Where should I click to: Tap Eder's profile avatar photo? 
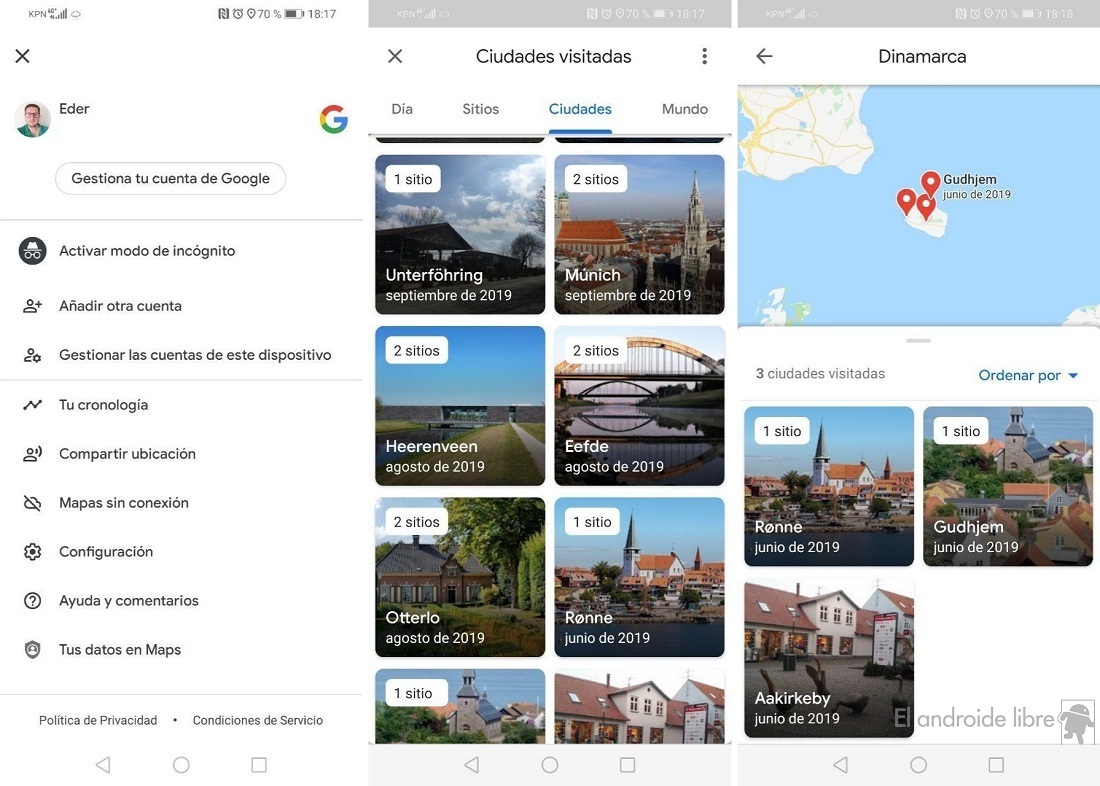coord(32,119)
